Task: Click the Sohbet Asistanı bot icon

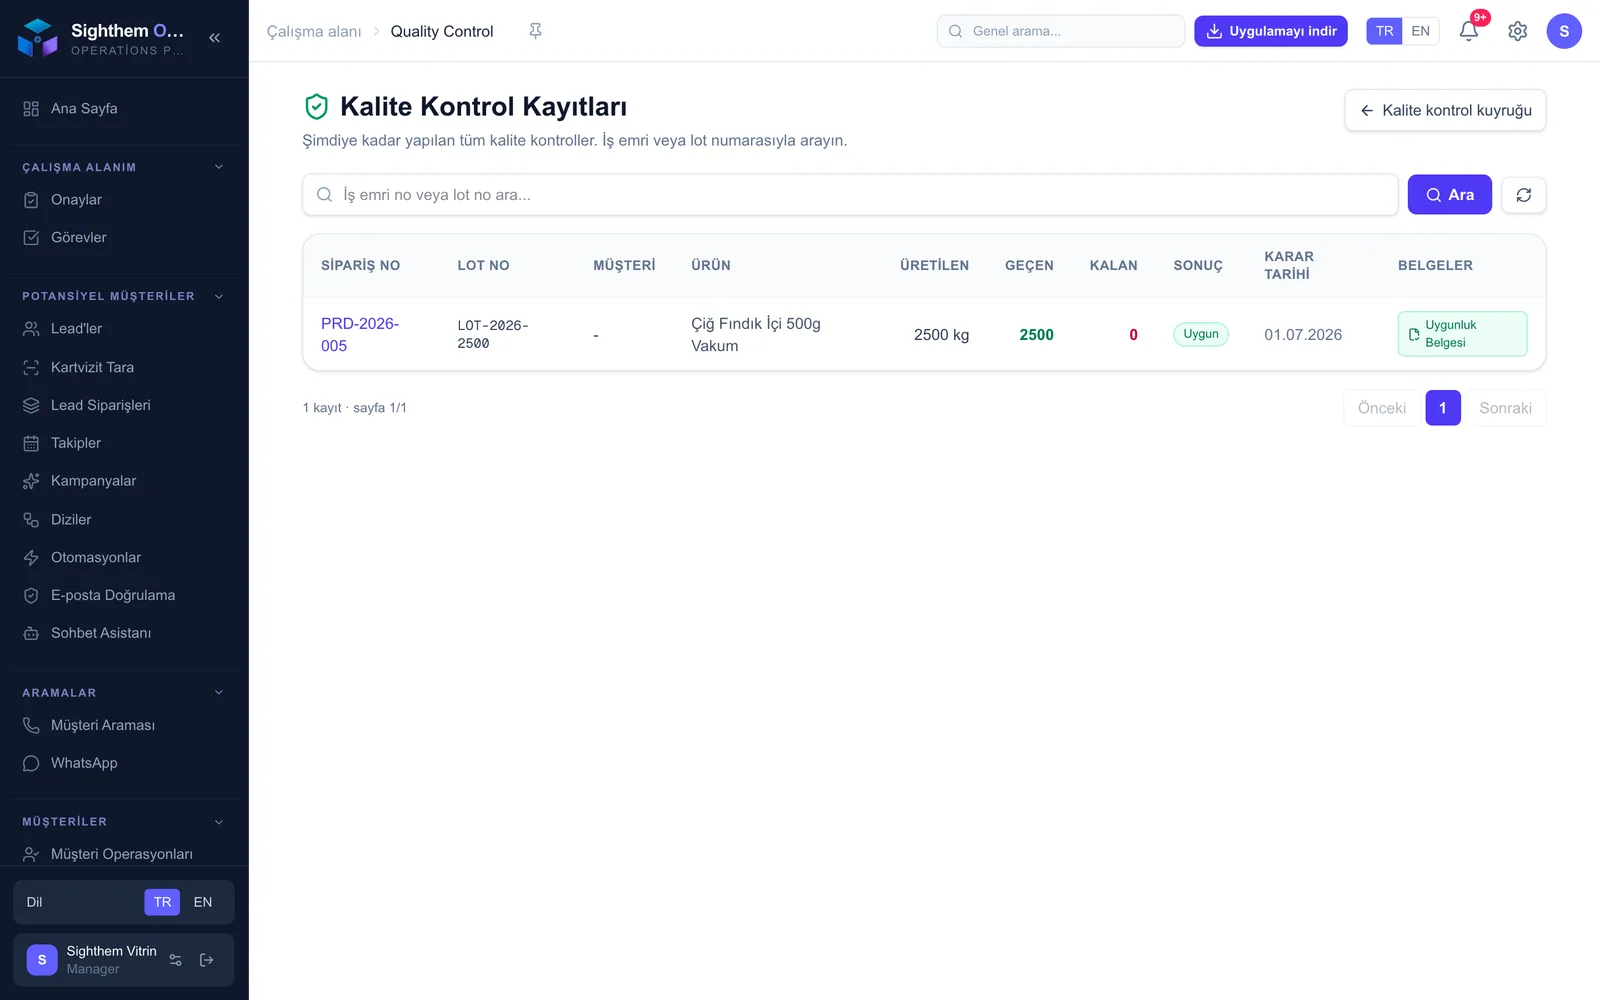Action: pyautogui.click(x=31, y=633)
